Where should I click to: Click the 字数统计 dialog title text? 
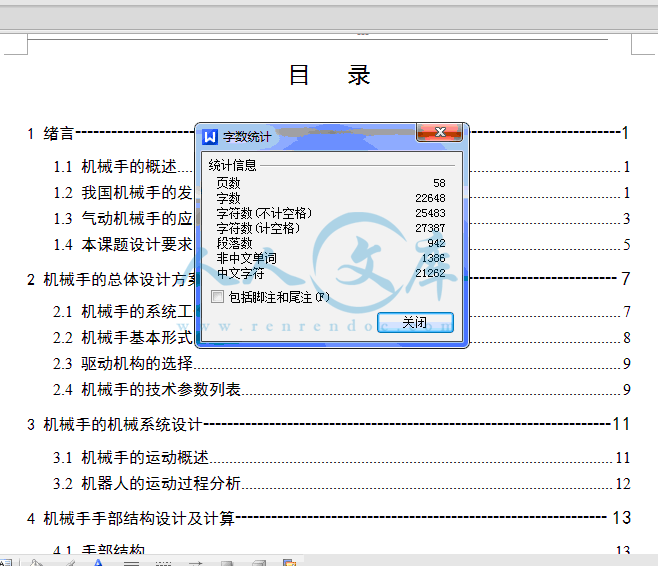[247, 137]
